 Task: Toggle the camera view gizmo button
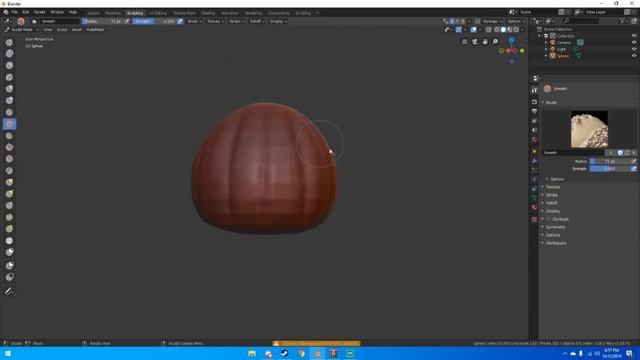tap(475, 42)
